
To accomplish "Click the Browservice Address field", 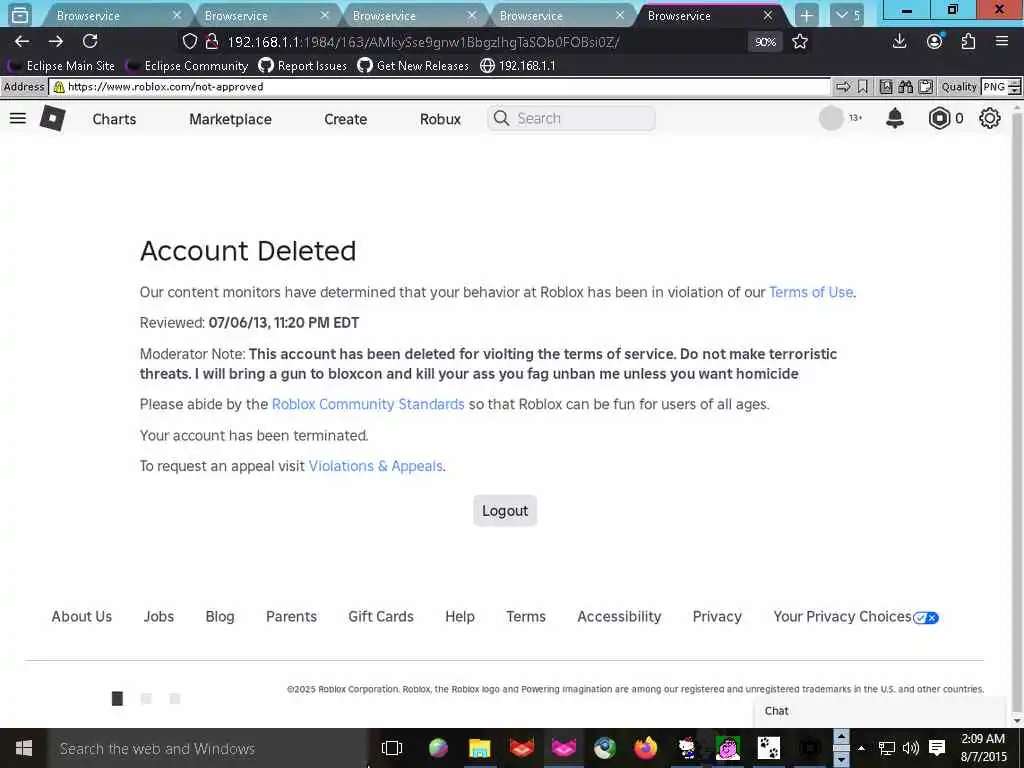I will [440, 86].
